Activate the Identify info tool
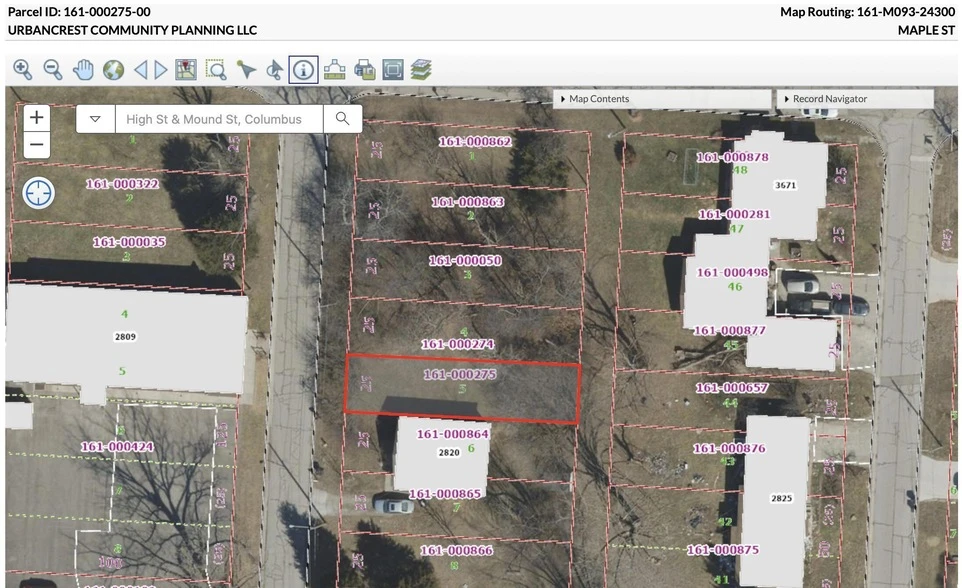This screenshot has width=962, height=588. click(x=303, y=70)
